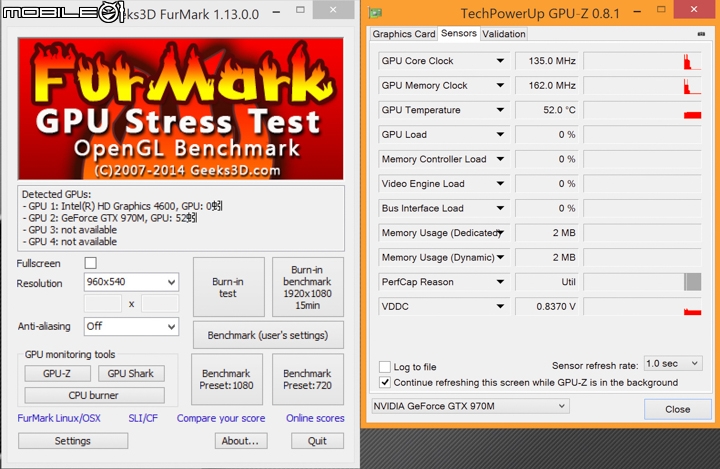This screenshot has height=469, width=720.
Task: Expand the Memory Controller Load dropdown
Action: 501,159
